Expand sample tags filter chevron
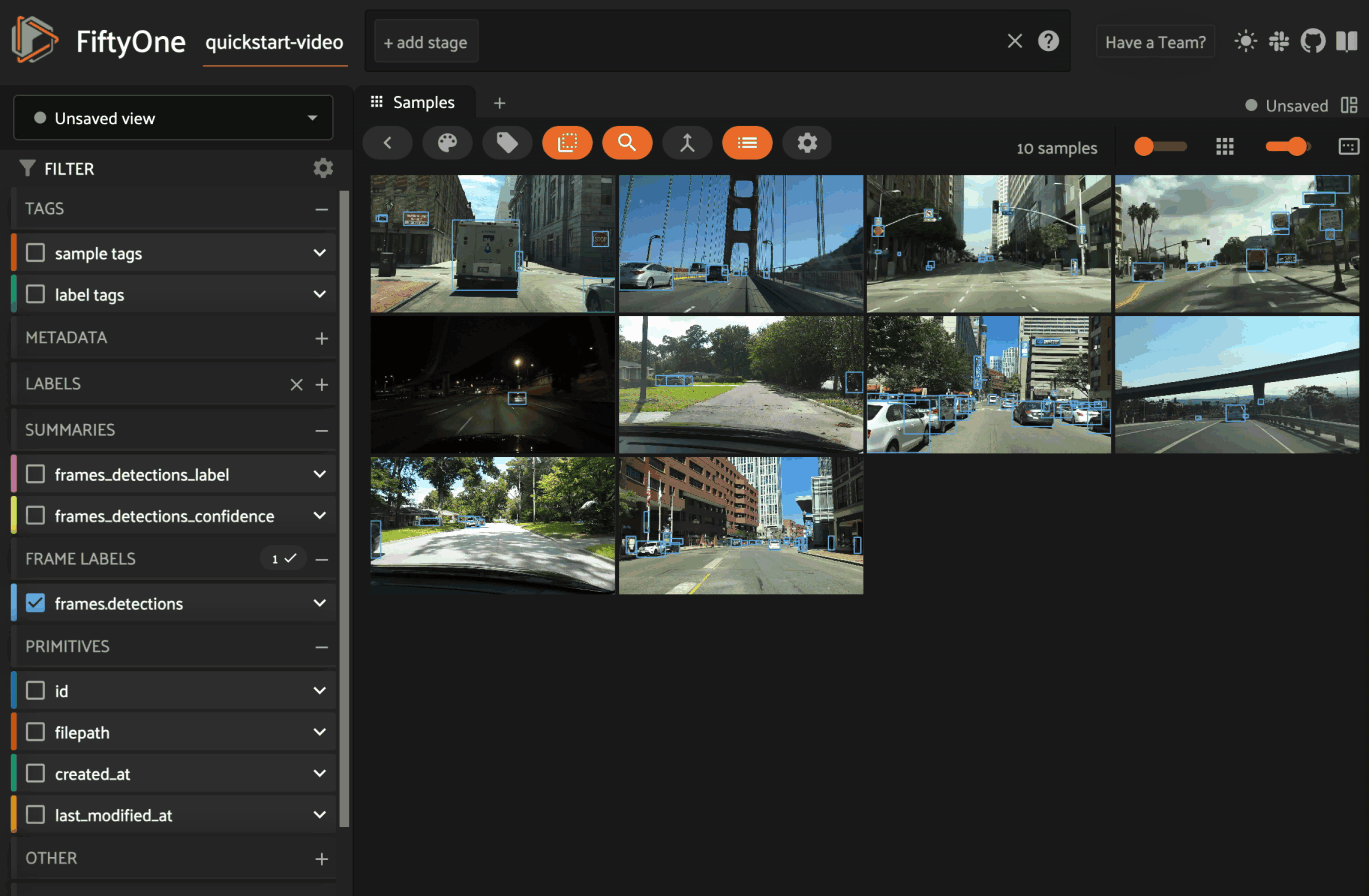Viewport: 1369px width, 896px height. (x=320, y=253)
